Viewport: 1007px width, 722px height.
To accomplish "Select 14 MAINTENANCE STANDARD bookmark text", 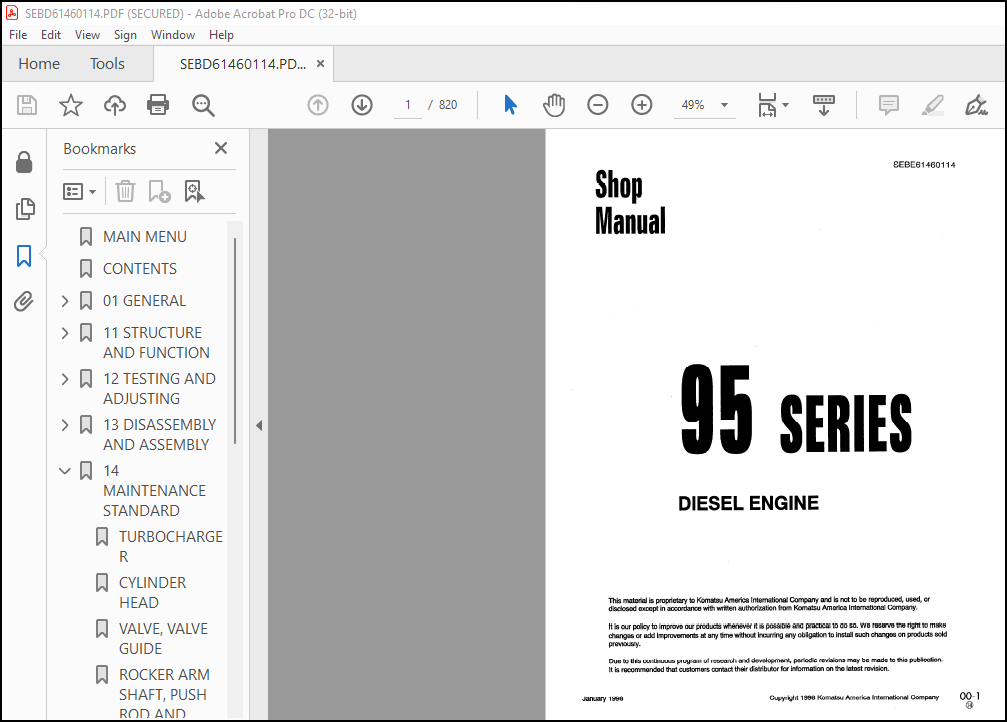I will (154, 491).
